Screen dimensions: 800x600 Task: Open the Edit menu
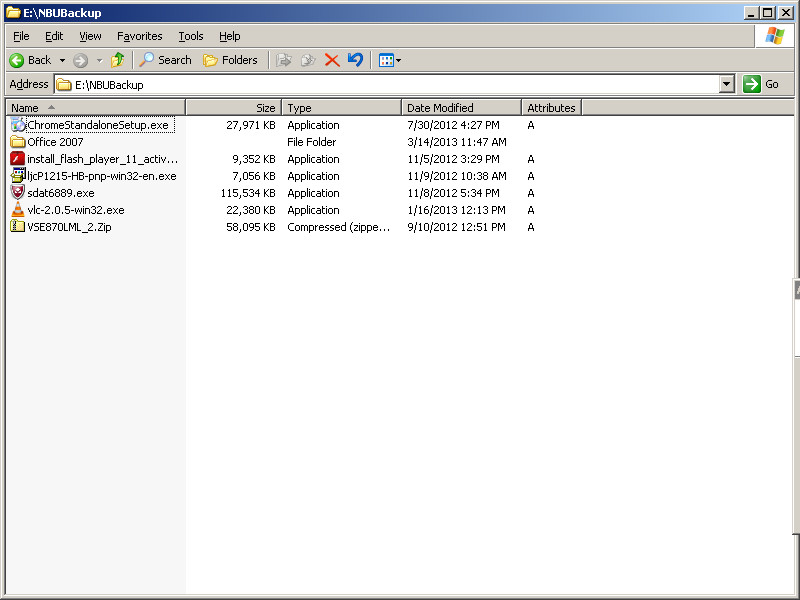click(x=54, y=36)
